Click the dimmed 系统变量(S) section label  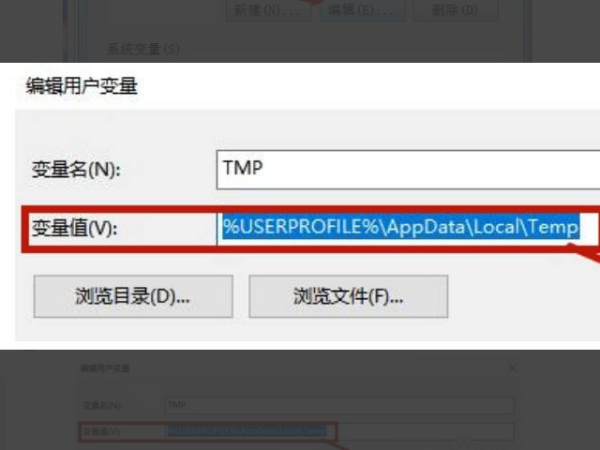[x=143, y=49]
